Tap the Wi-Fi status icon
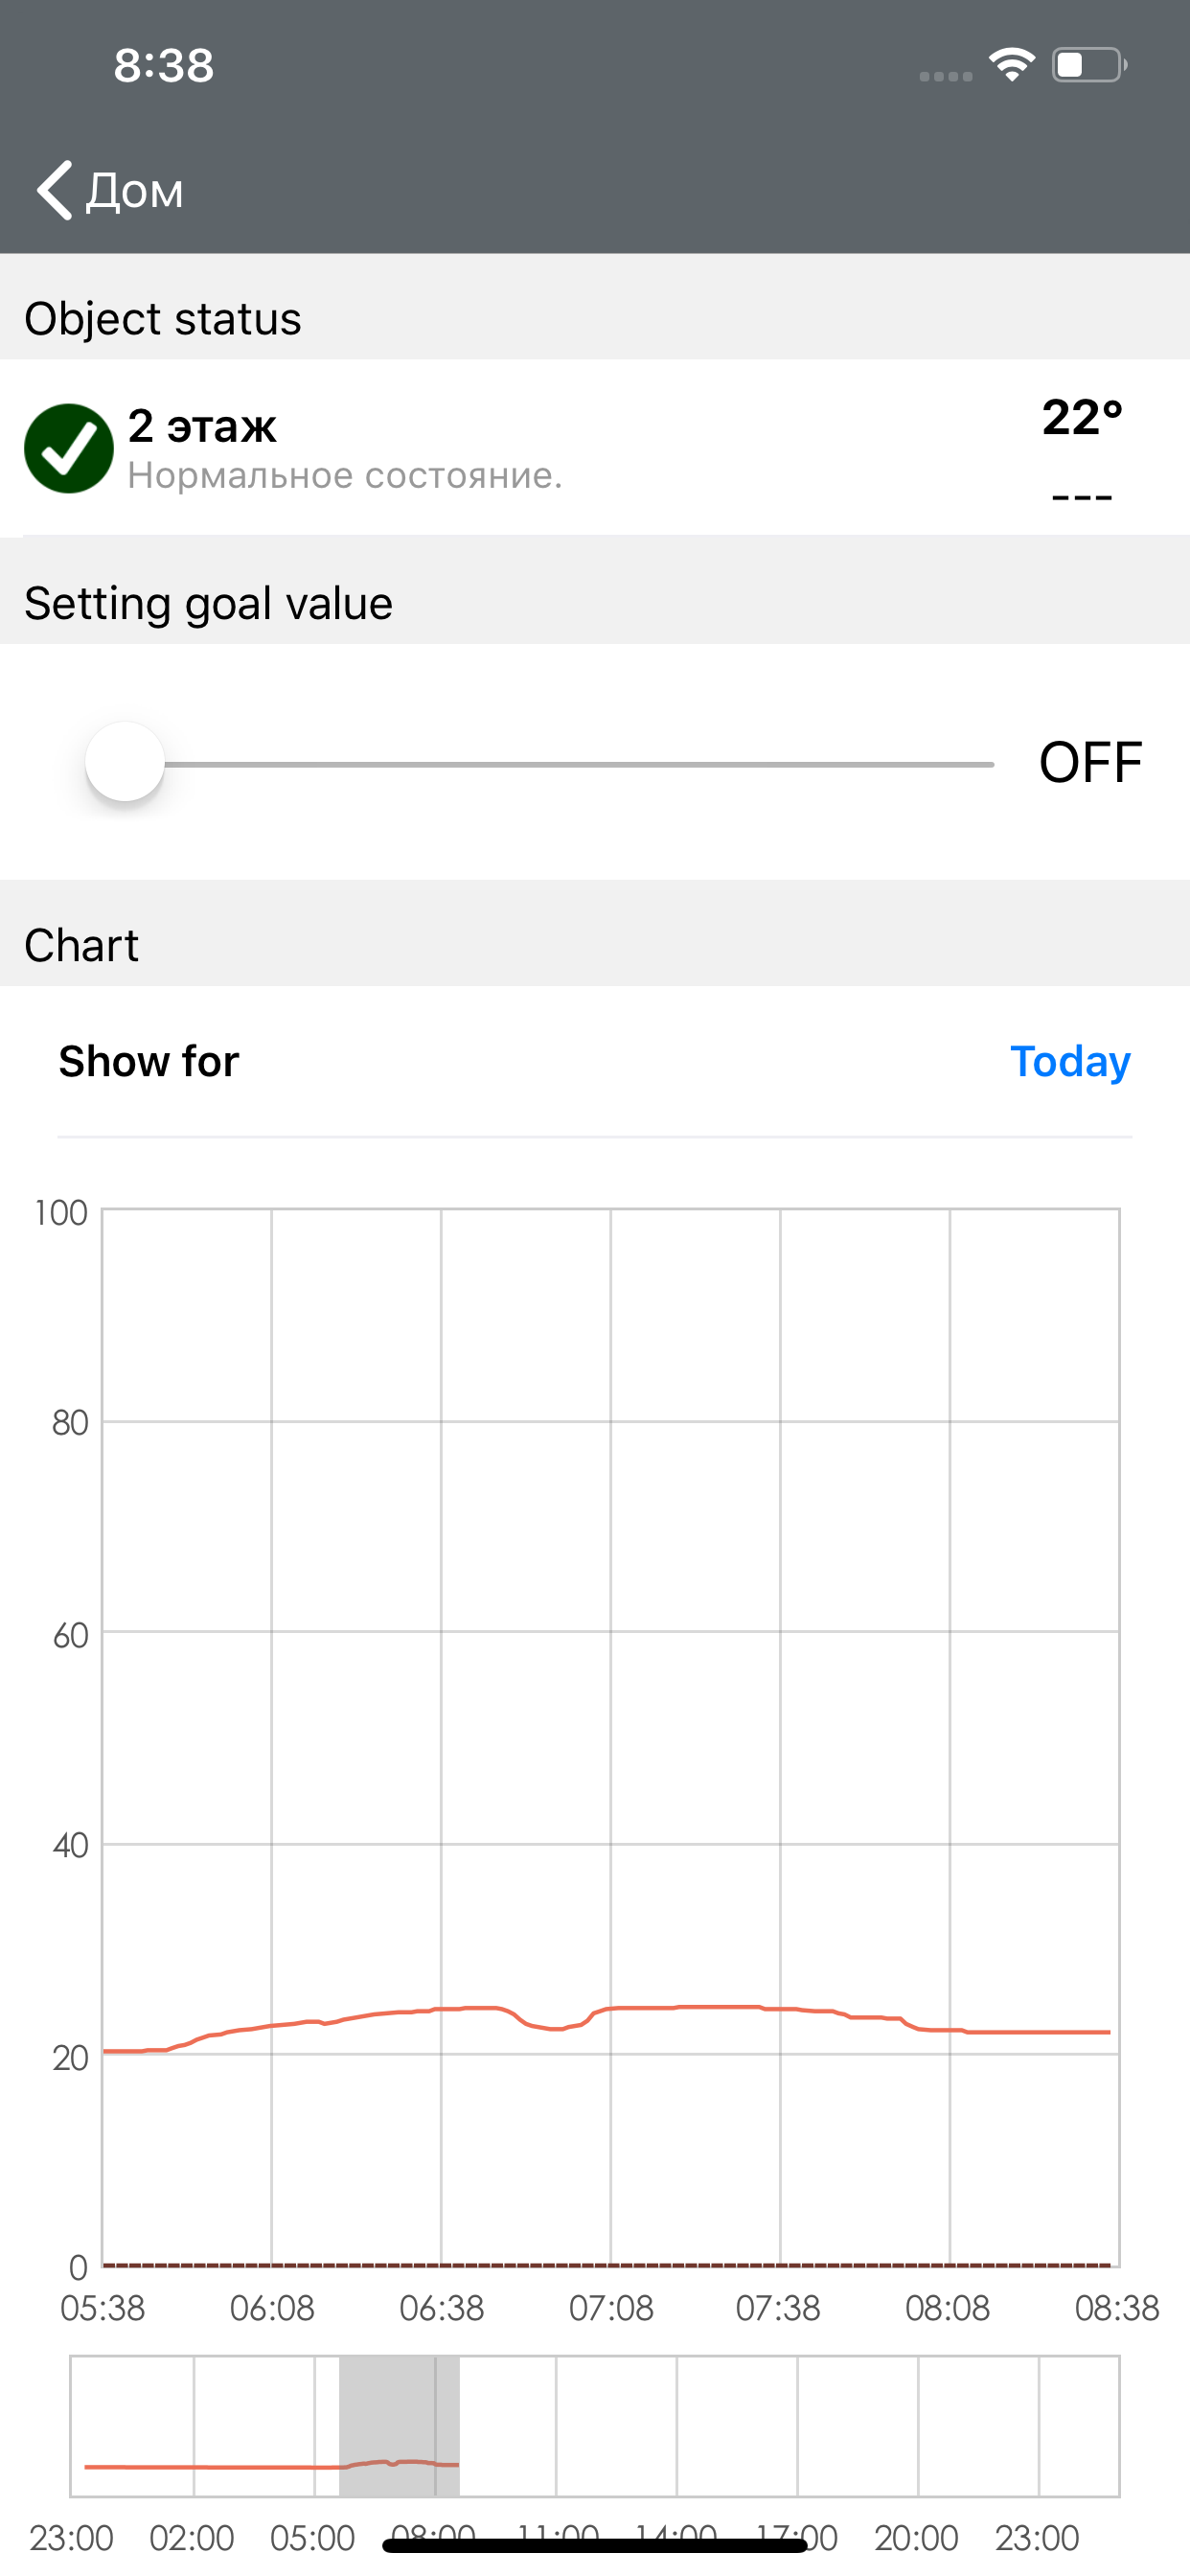 pos(1011,65)
